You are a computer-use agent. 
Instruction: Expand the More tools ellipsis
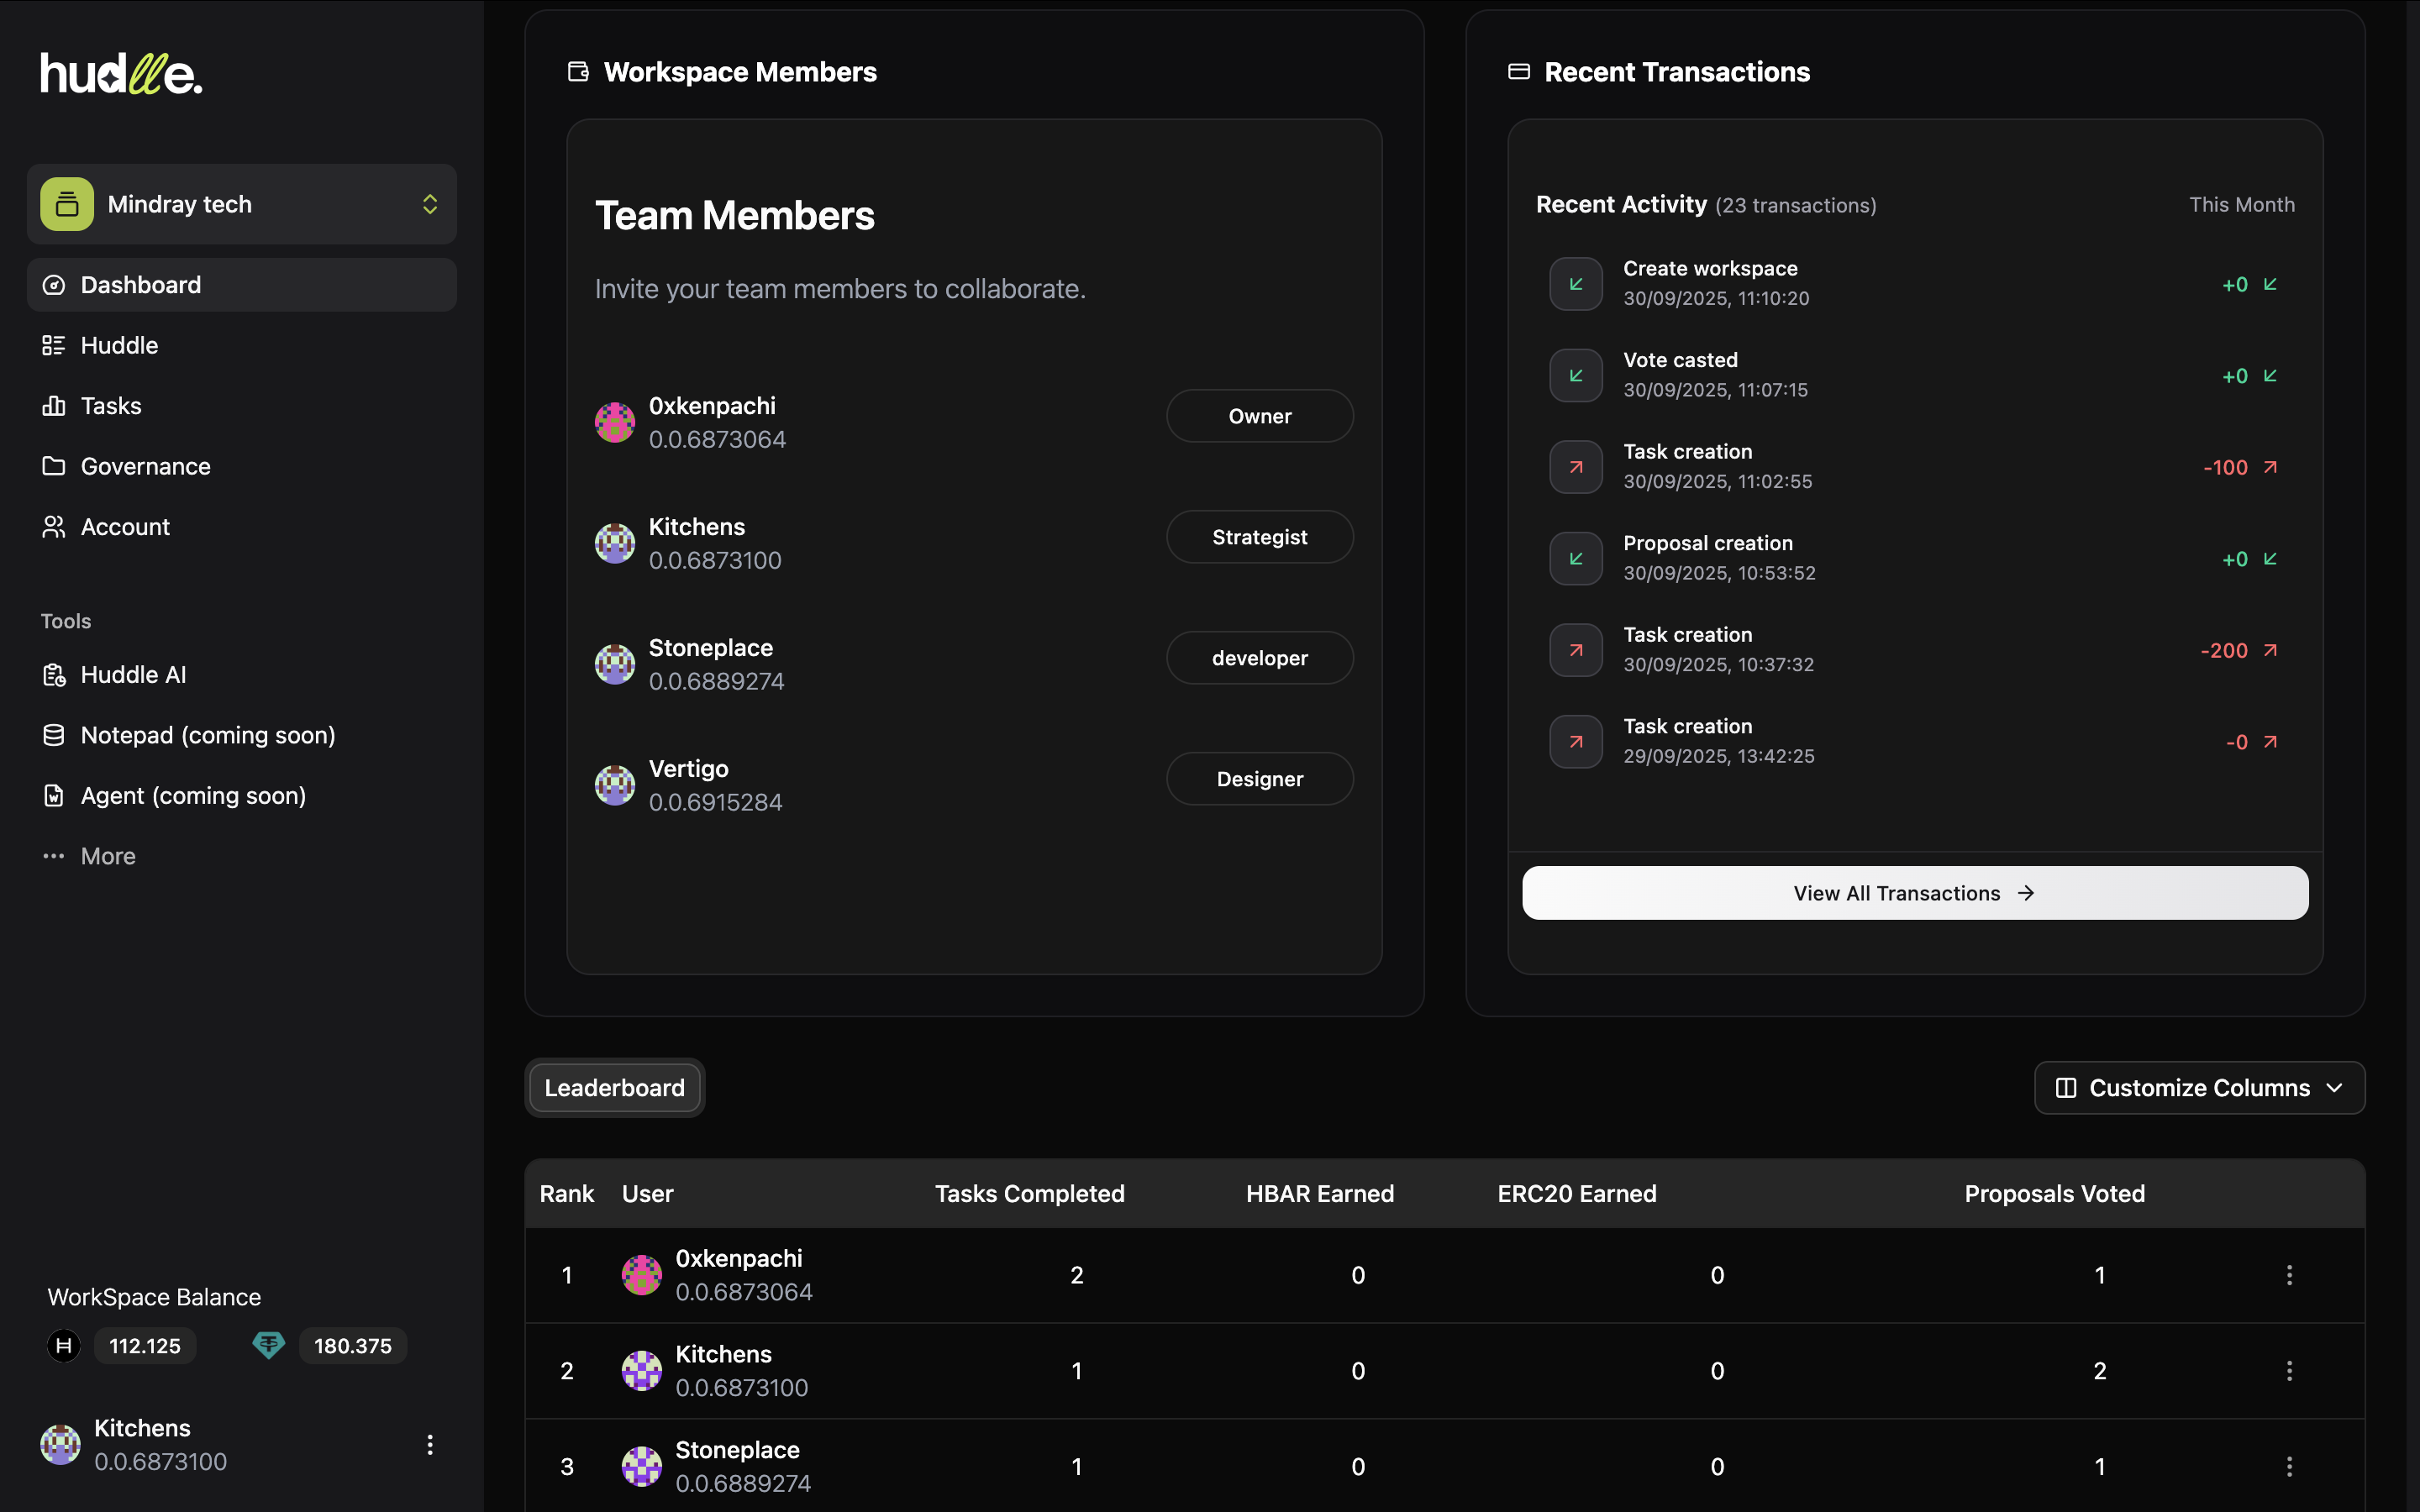(x=54, y=856)
